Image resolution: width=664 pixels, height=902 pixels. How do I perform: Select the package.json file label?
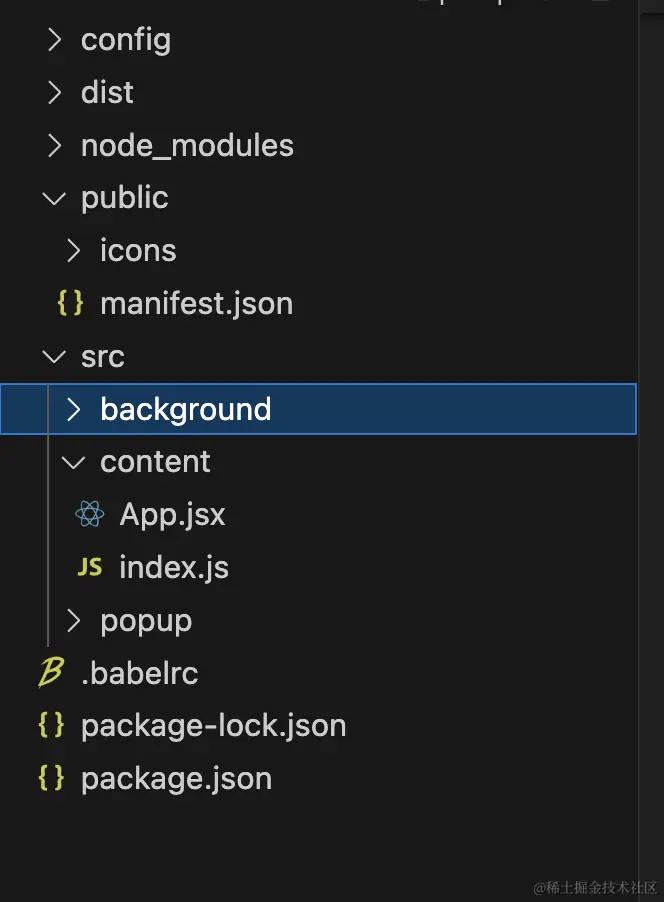176,779
